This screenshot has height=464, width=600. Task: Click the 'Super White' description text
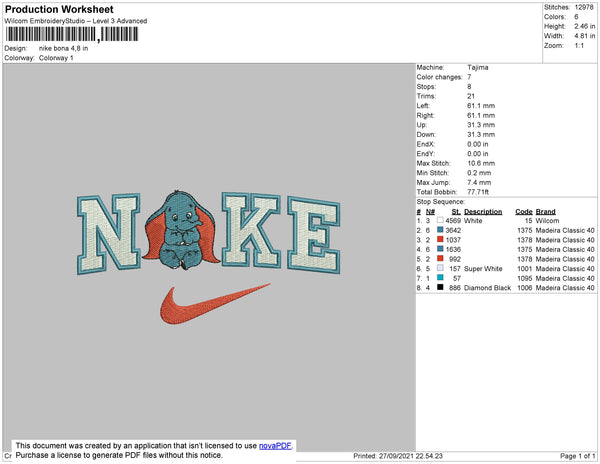pos(483,269)
